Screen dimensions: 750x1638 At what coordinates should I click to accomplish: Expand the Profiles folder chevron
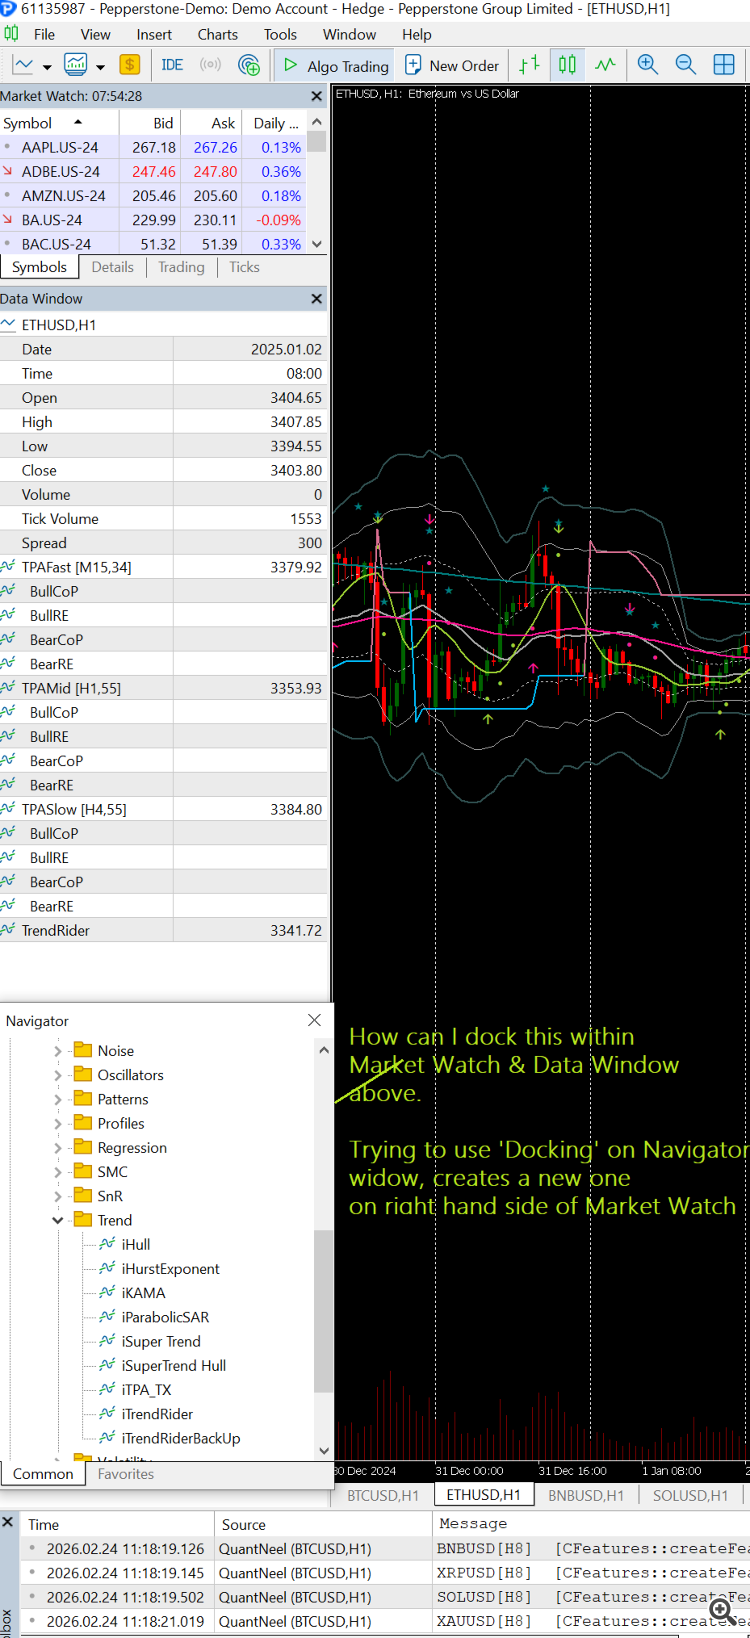57,1123
